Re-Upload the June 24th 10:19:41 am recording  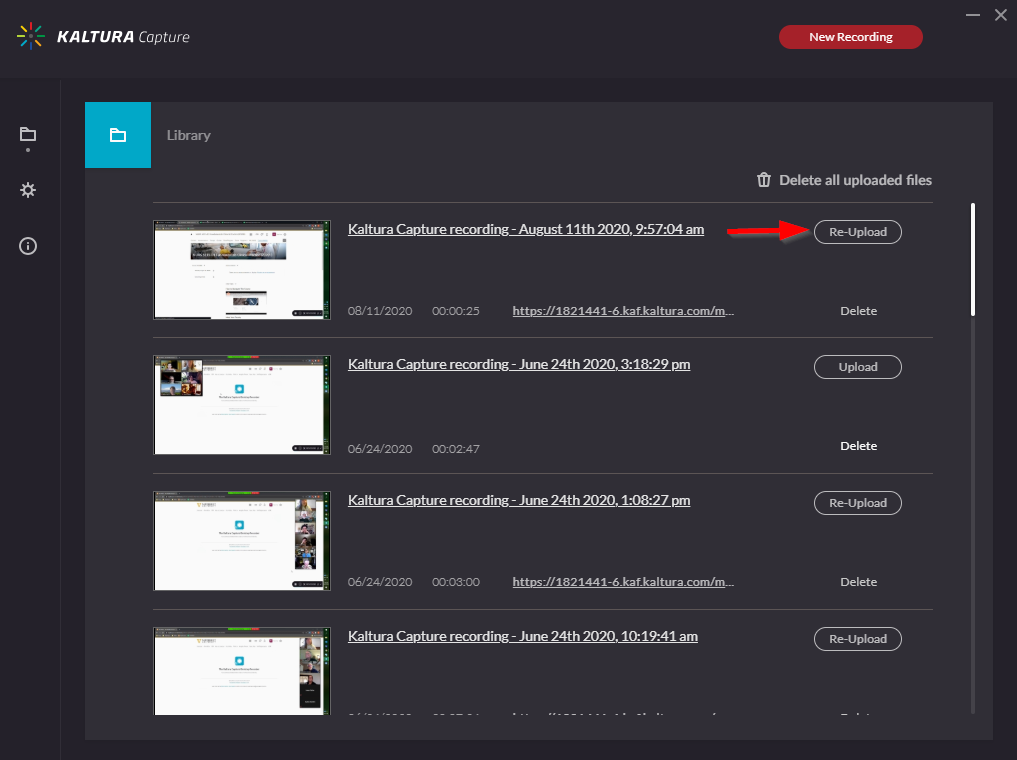pyautogui.click(x=857, y=639)
